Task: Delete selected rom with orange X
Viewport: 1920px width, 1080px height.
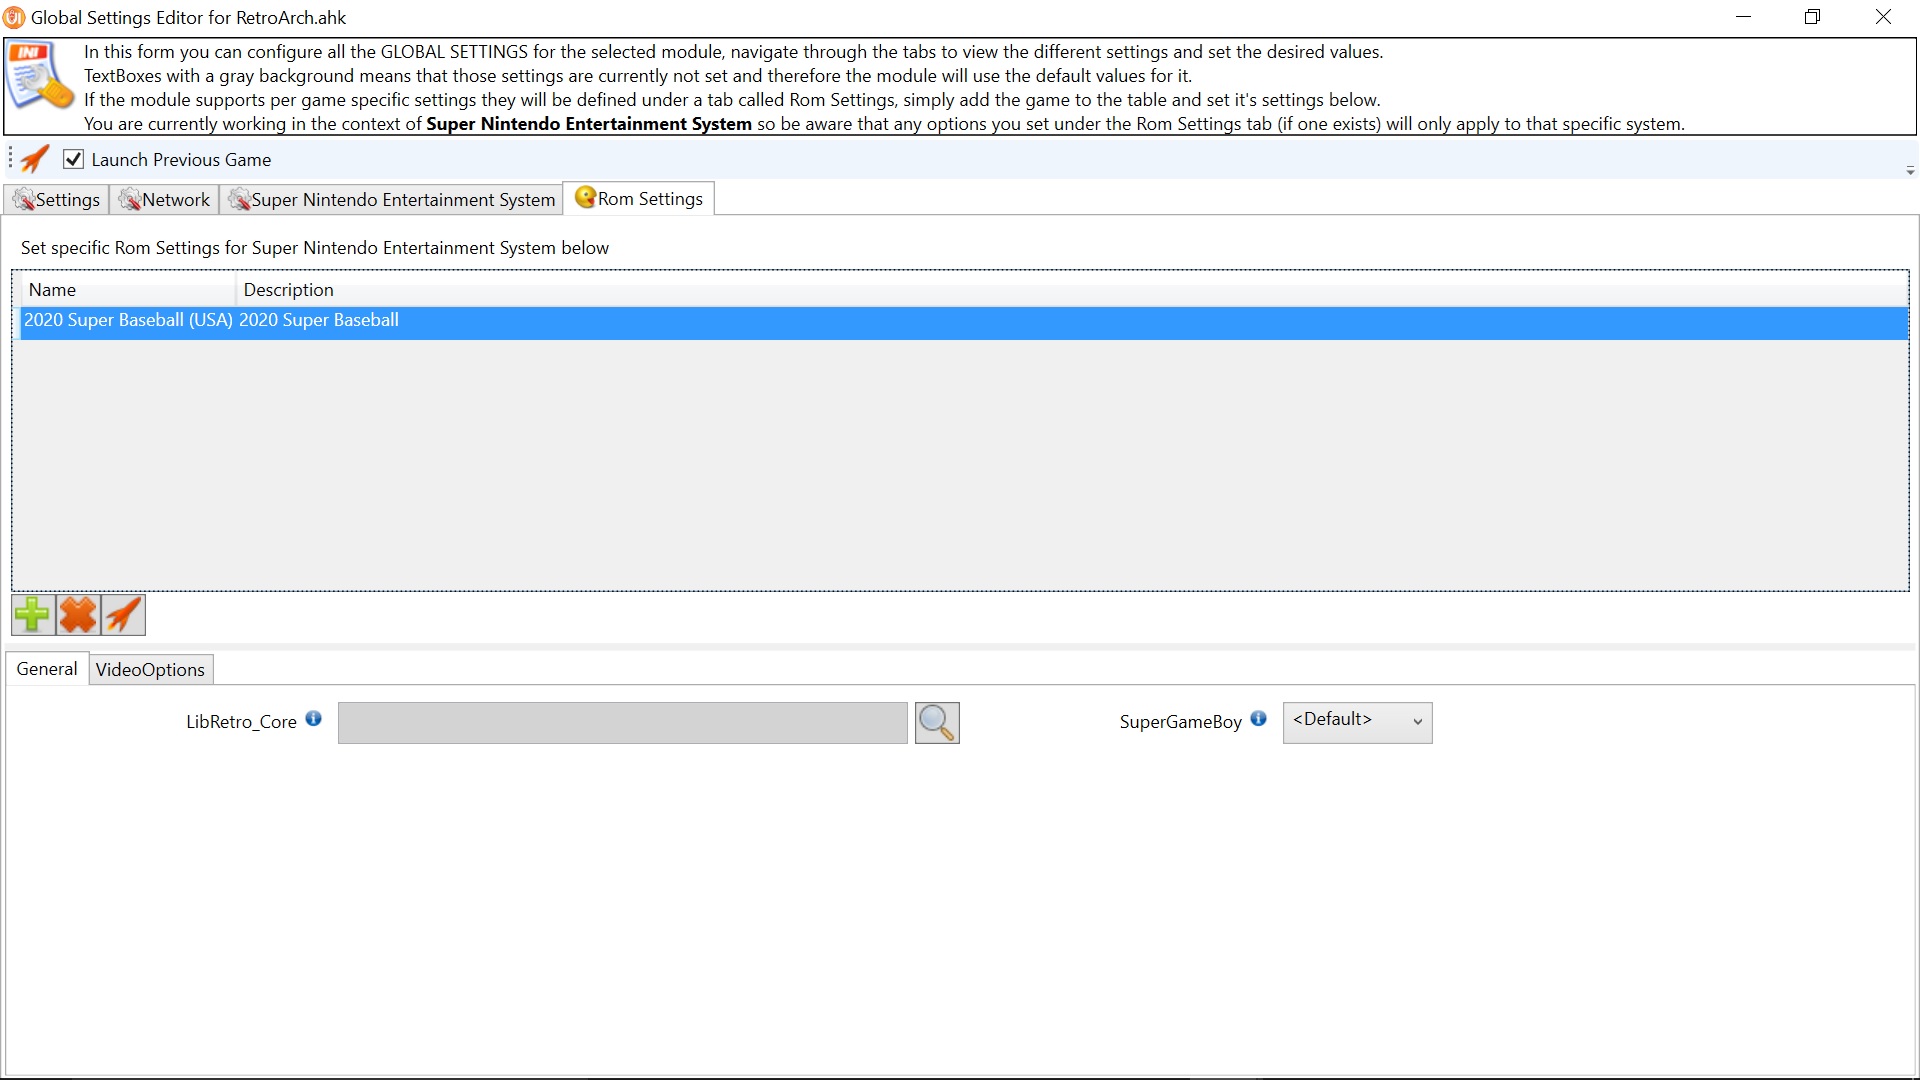Action: [x=78, y=615]
